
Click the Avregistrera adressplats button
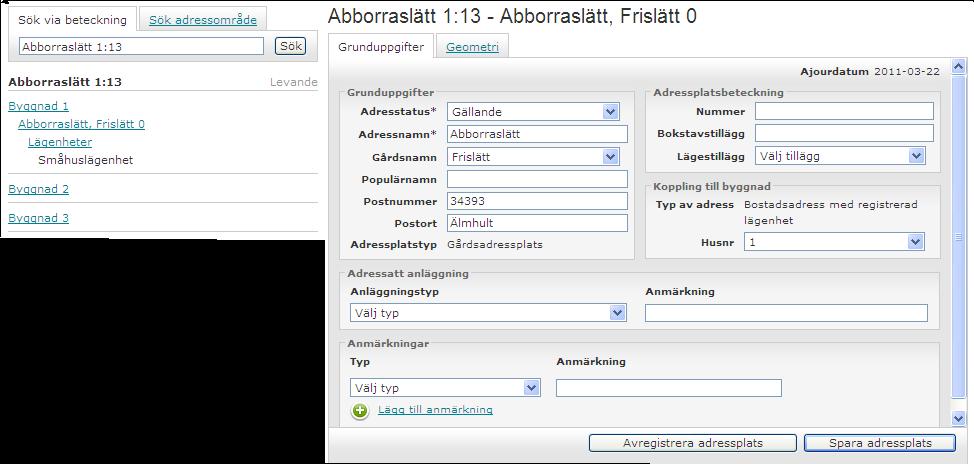(693, 443)
